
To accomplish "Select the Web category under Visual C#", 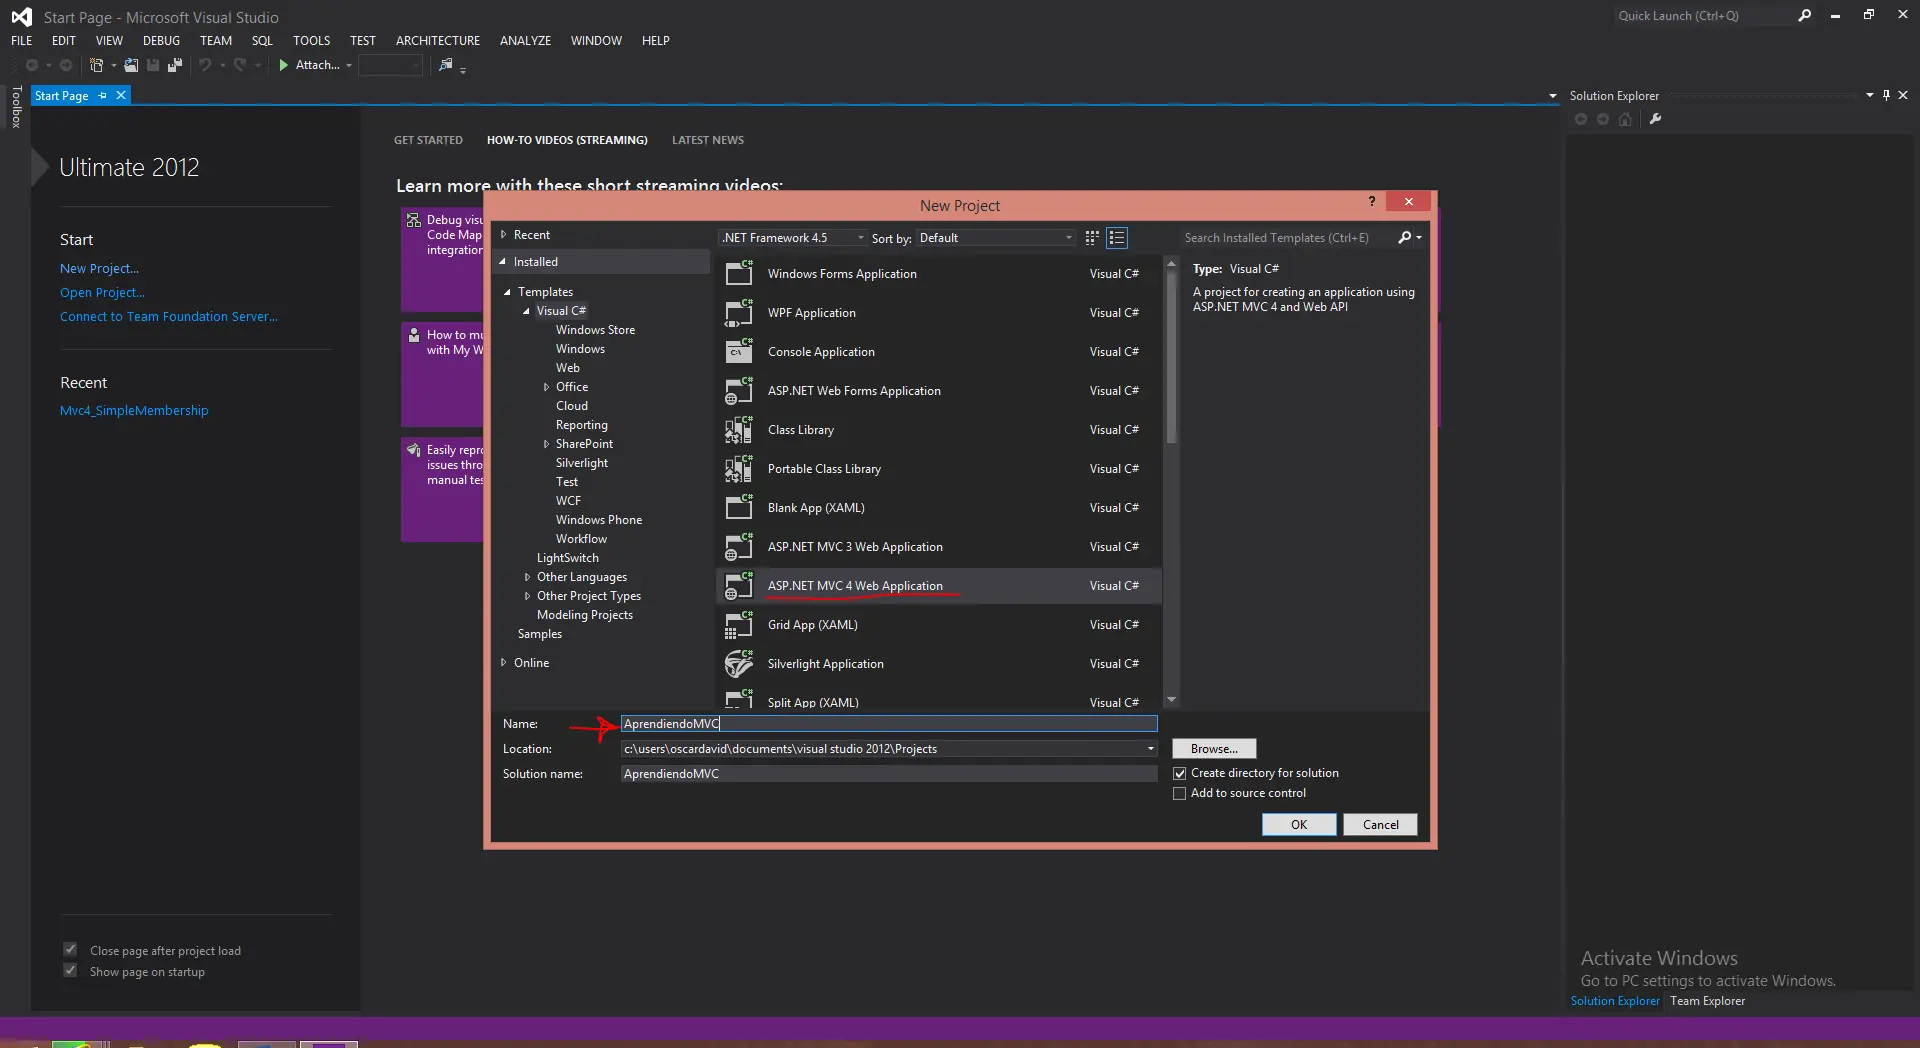I will [x=568, y=368].
